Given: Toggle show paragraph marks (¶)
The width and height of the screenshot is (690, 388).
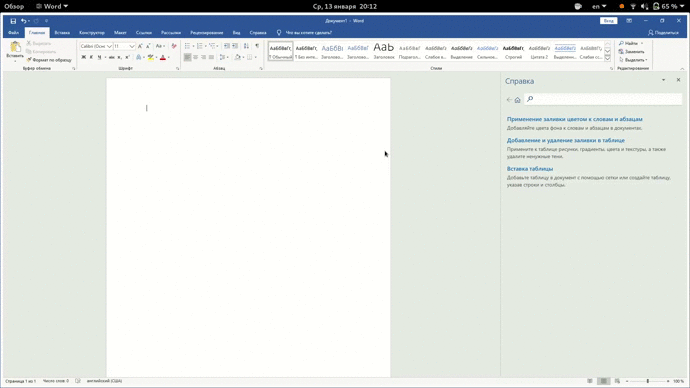Looking at the screenshot, I should coord(257,46).
